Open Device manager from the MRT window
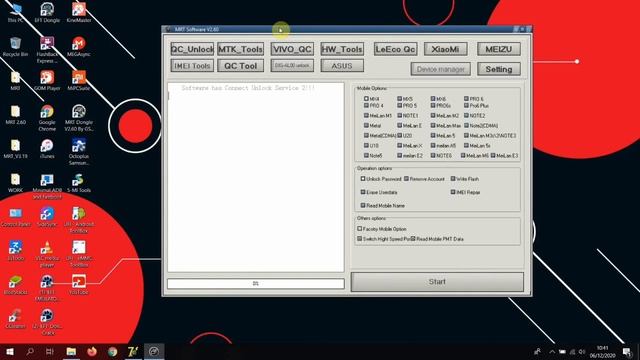 pyautogui.click(x=440, y=69)
